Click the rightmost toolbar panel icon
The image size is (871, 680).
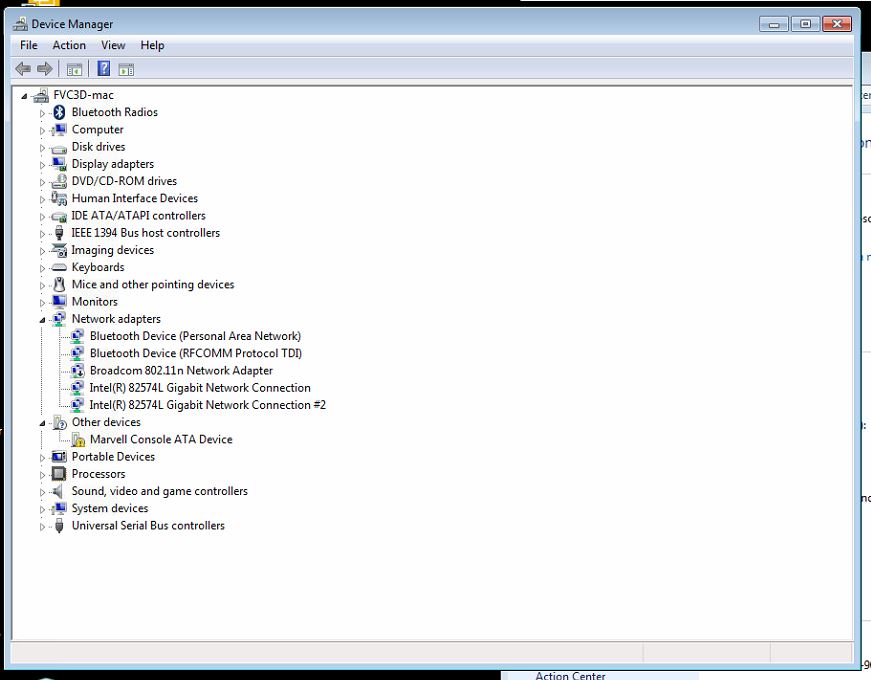tap(126, 68)
